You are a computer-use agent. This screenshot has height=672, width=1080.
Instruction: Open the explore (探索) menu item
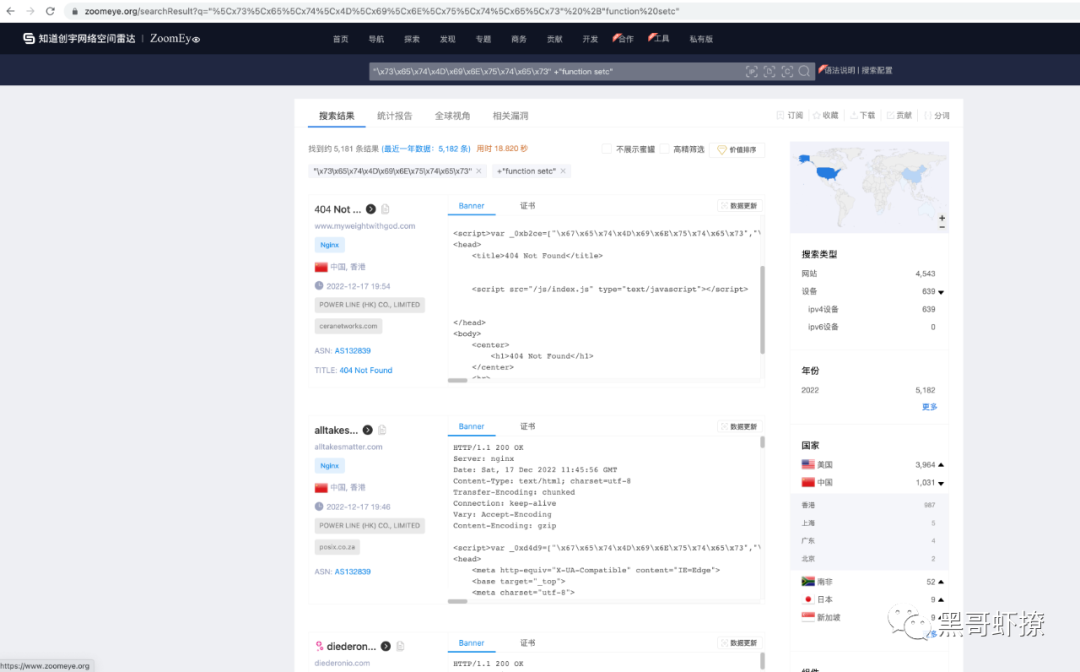tap(412, 39)
